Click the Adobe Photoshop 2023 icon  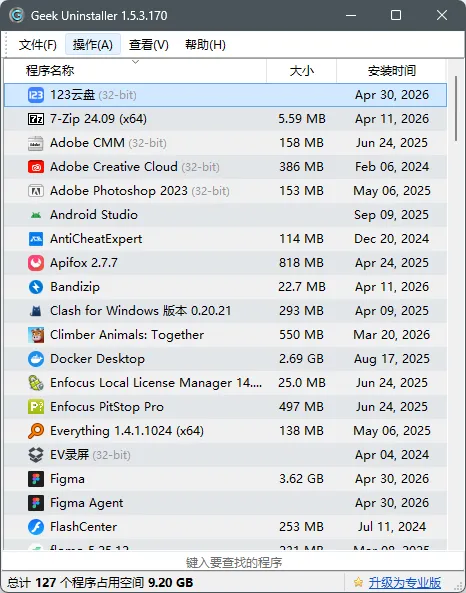pyautogui.click(x=36, y=191)
